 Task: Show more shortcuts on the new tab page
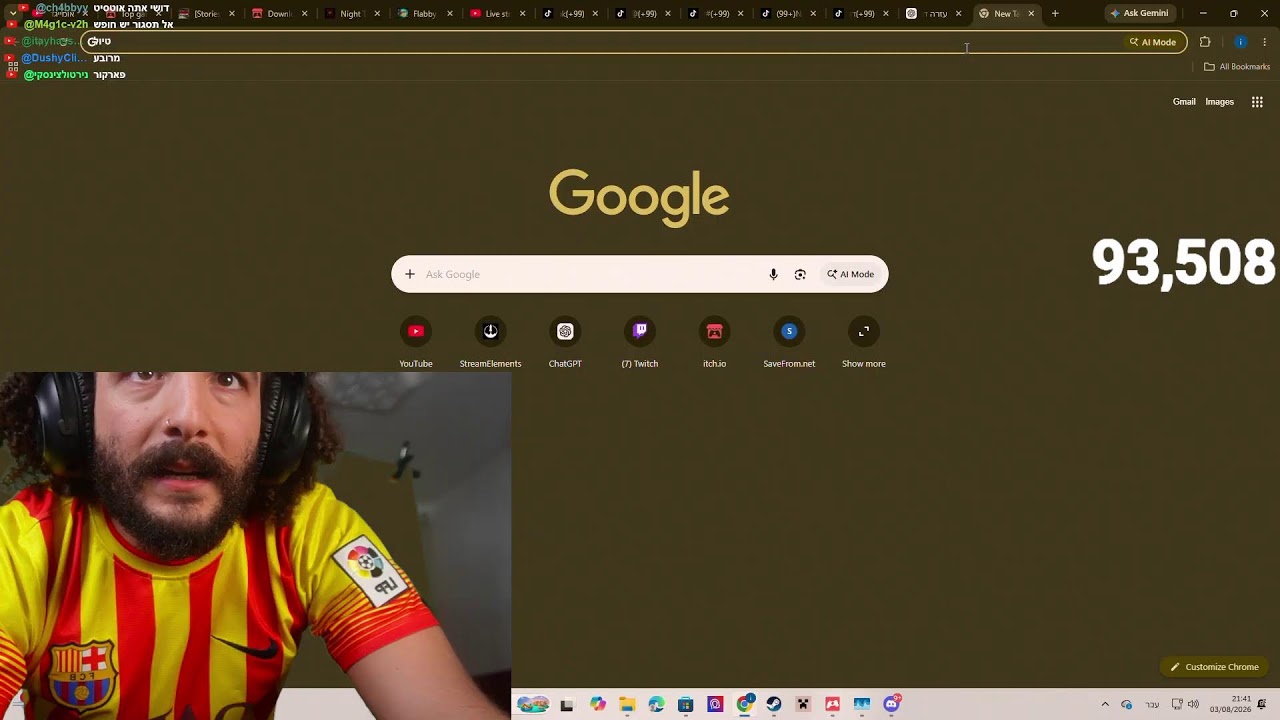click(864, 341)
